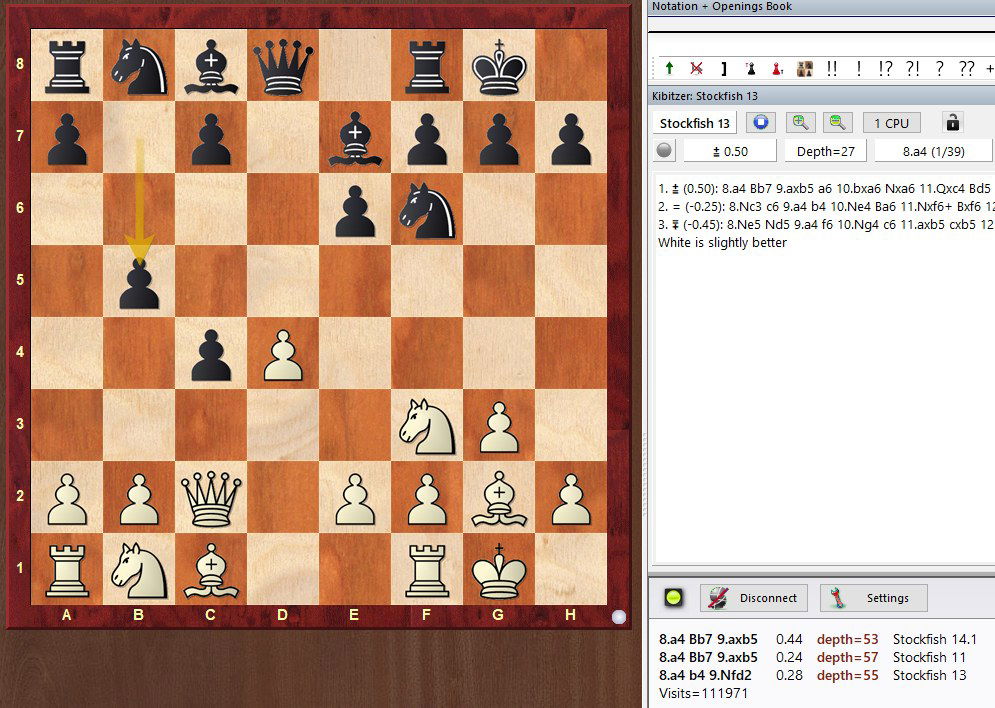Open the 1 CPU thread selector
This screenshot has width=995, height=708.
(x=891, y=123)
